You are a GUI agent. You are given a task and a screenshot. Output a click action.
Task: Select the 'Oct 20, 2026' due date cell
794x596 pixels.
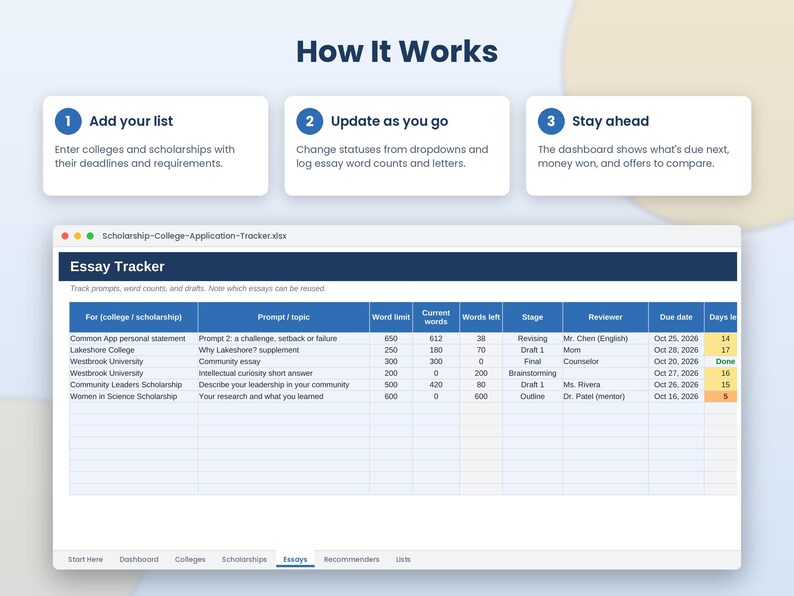tap(676, 362)
